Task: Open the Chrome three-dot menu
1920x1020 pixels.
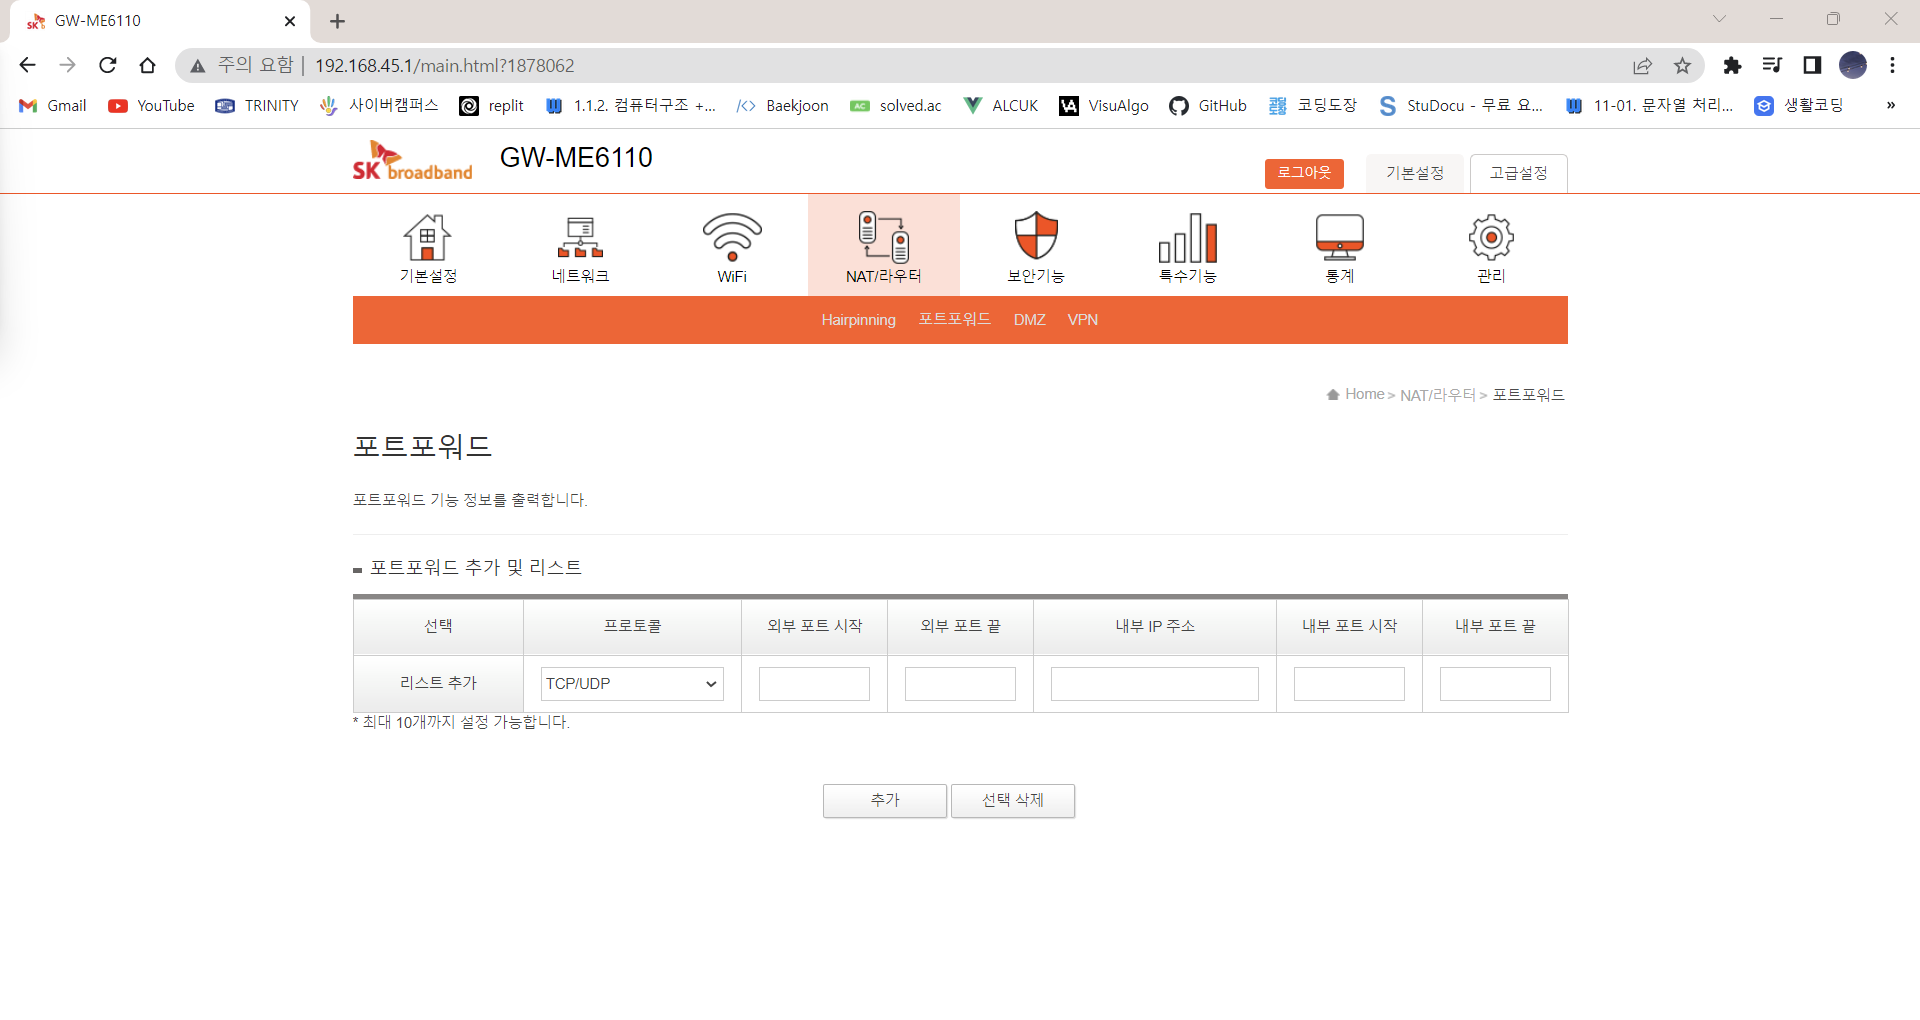Action: click(1892, 65)
